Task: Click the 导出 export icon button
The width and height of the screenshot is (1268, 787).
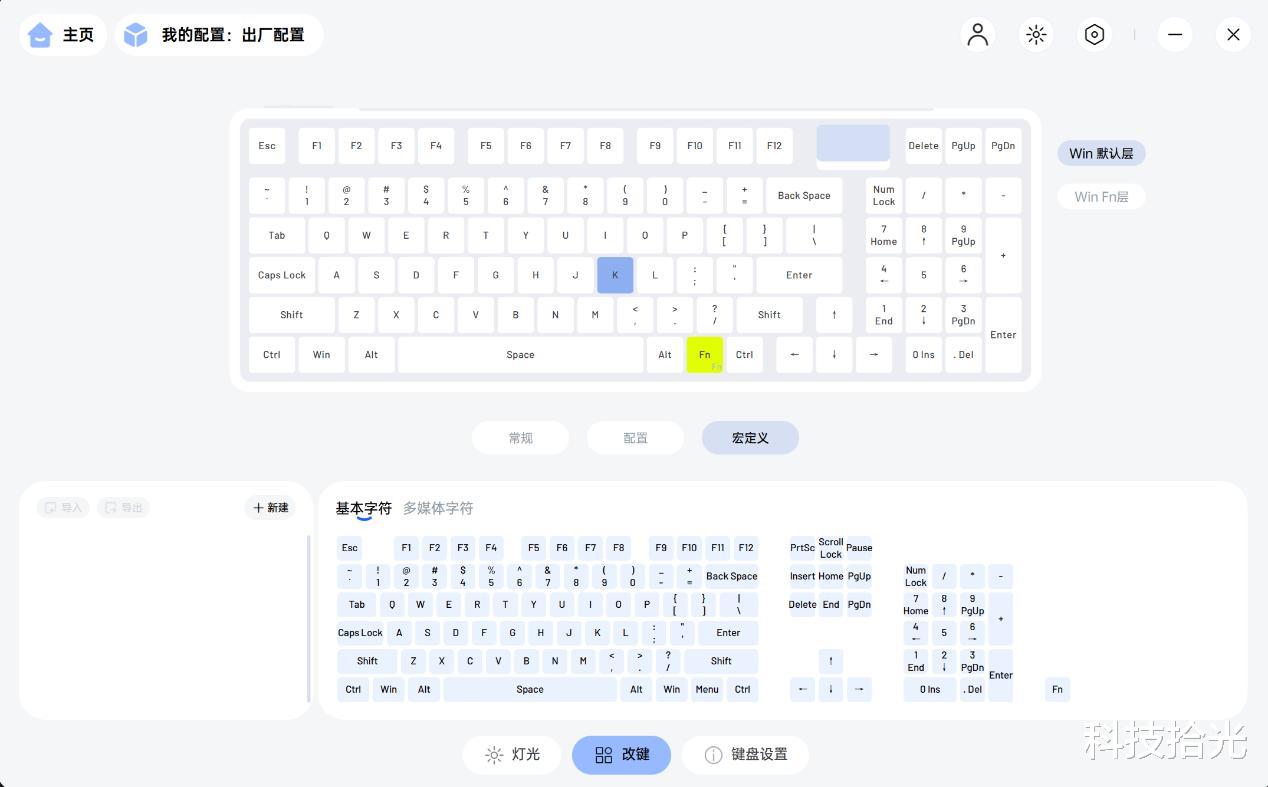Action: (124, 508)
